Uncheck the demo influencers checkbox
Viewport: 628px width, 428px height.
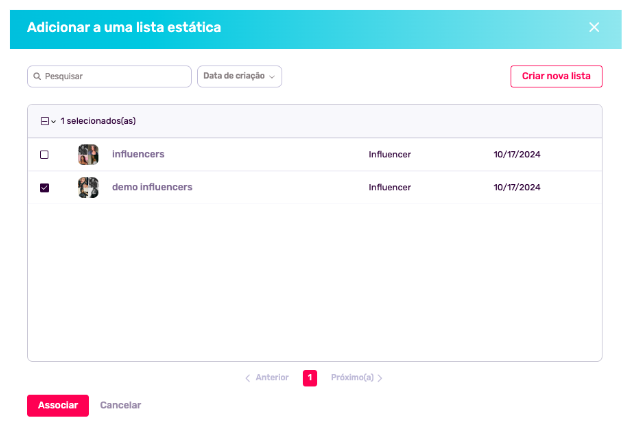tap(44, 187)
